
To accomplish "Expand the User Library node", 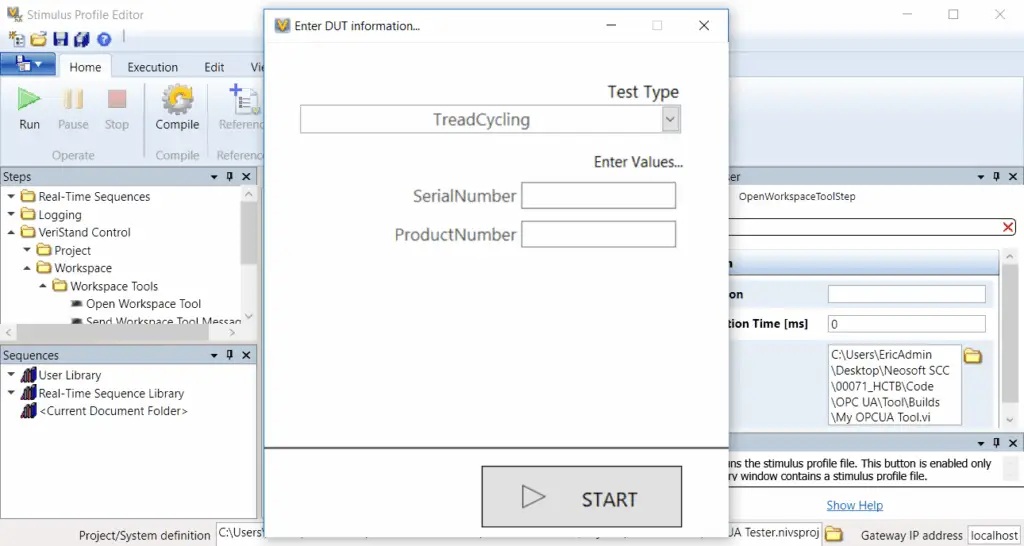I will (x=11, y=375).
